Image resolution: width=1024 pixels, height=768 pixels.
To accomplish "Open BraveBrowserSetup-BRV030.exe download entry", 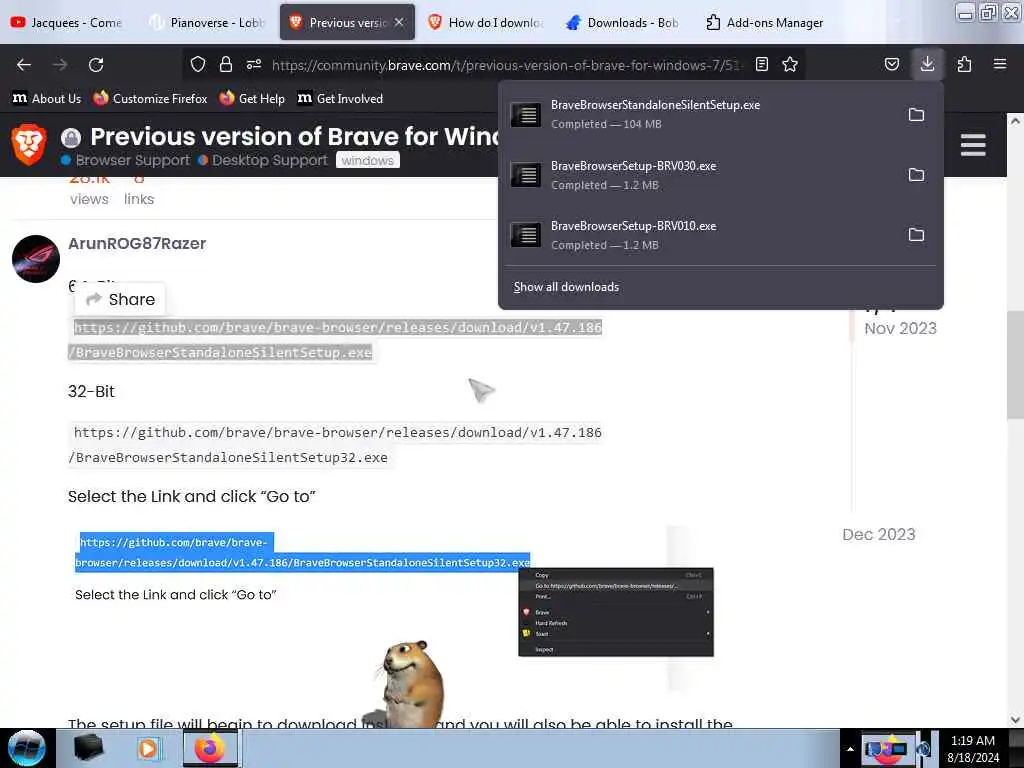I will [x=699, y=175].
